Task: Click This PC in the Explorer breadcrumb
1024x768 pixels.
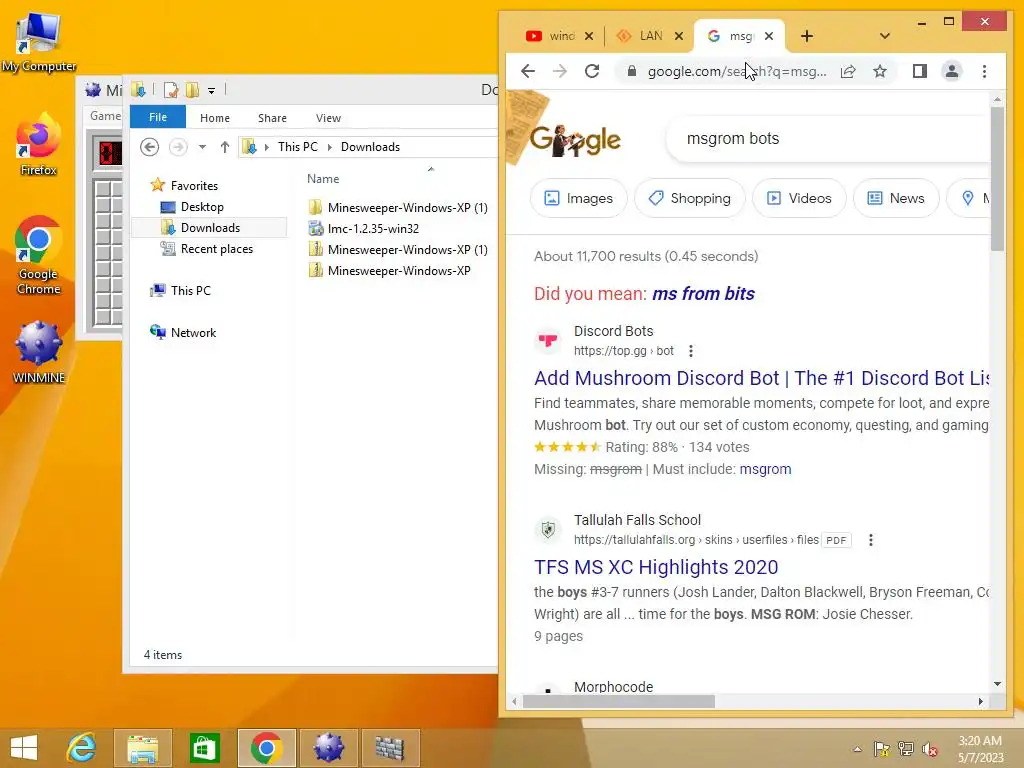Action: [298, 147]
